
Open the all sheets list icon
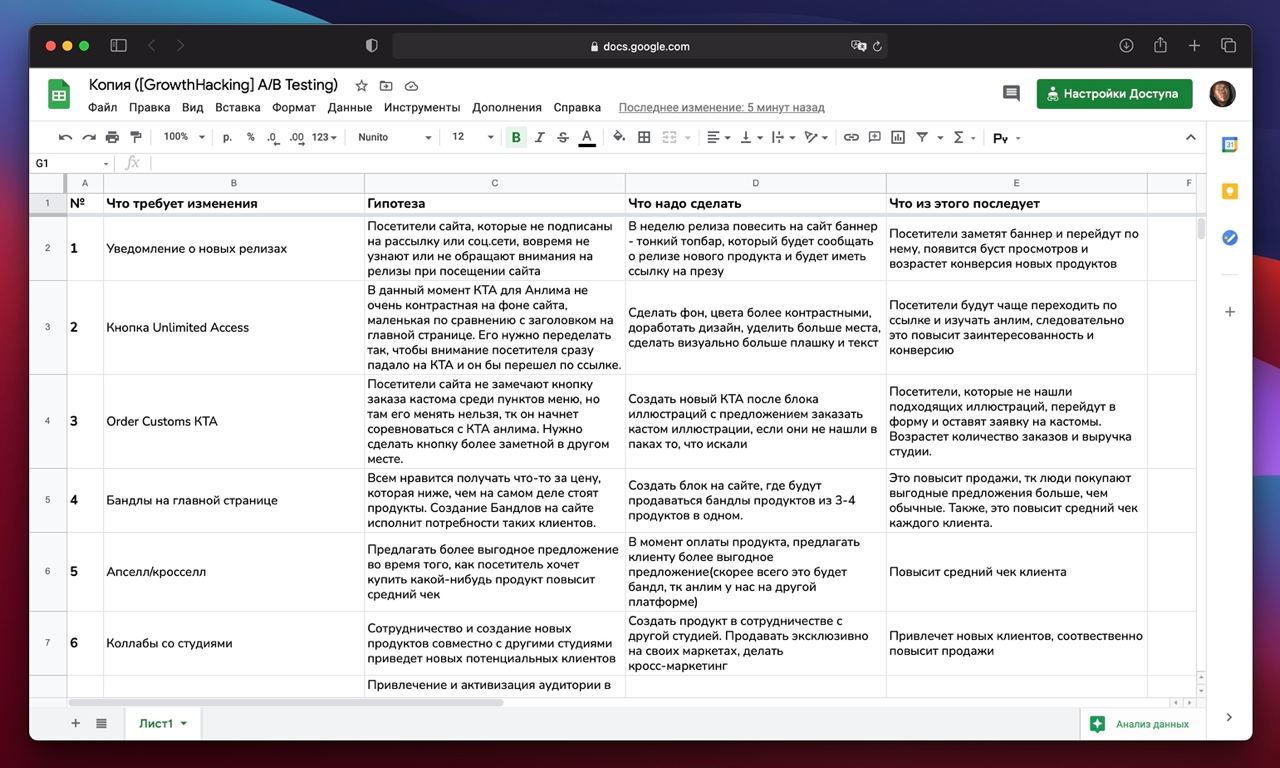pos(101,723)
